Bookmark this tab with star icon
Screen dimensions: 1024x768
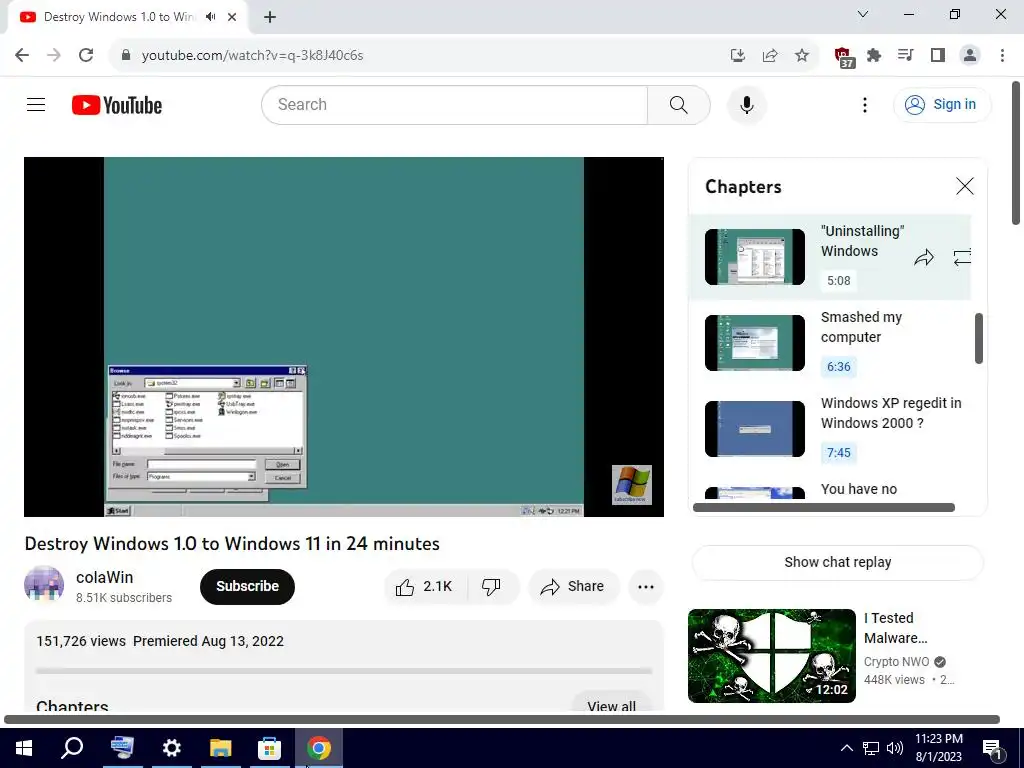802,55
